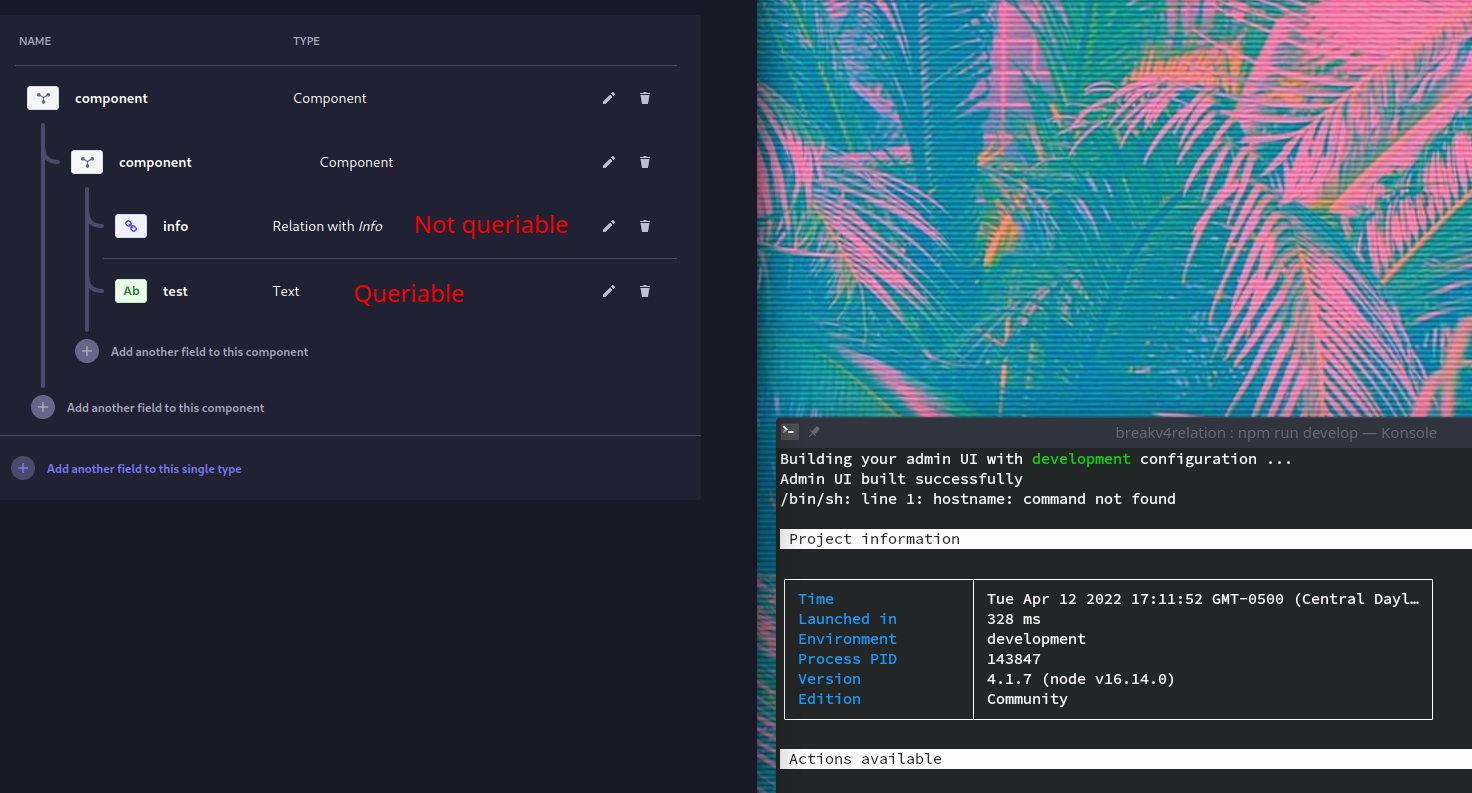Click the relation link icon beside info
1472x793 pixels.
pos(131,226)
